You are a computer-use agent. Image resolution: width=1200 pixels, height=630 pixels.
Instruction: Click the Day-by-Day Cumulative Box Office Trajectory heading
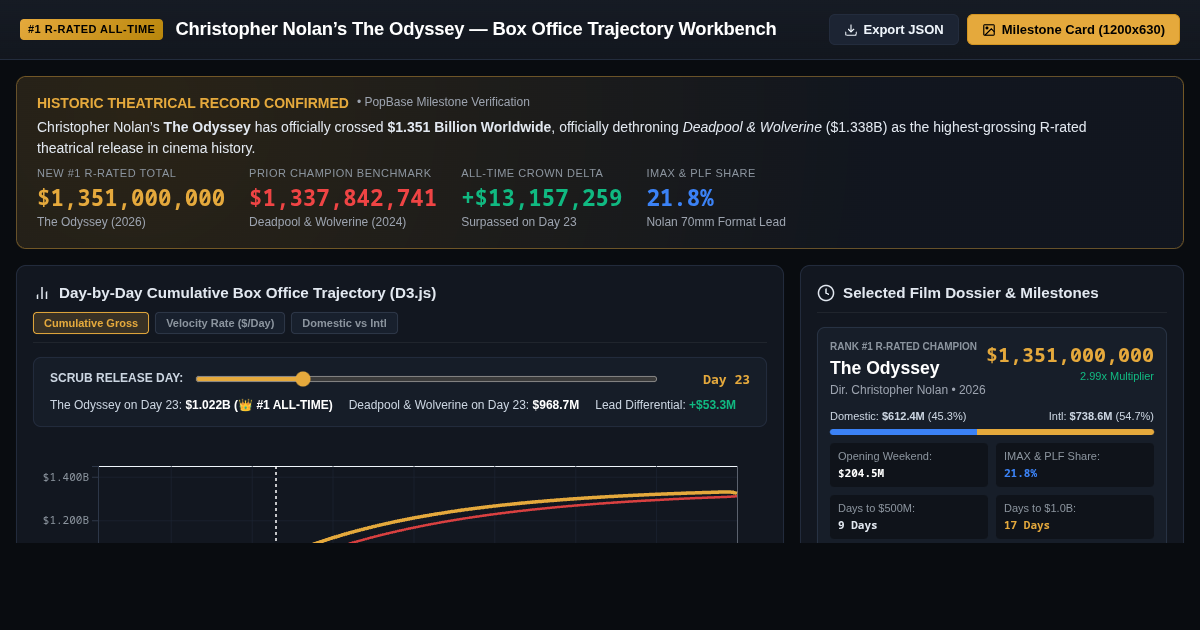point(247,293)
